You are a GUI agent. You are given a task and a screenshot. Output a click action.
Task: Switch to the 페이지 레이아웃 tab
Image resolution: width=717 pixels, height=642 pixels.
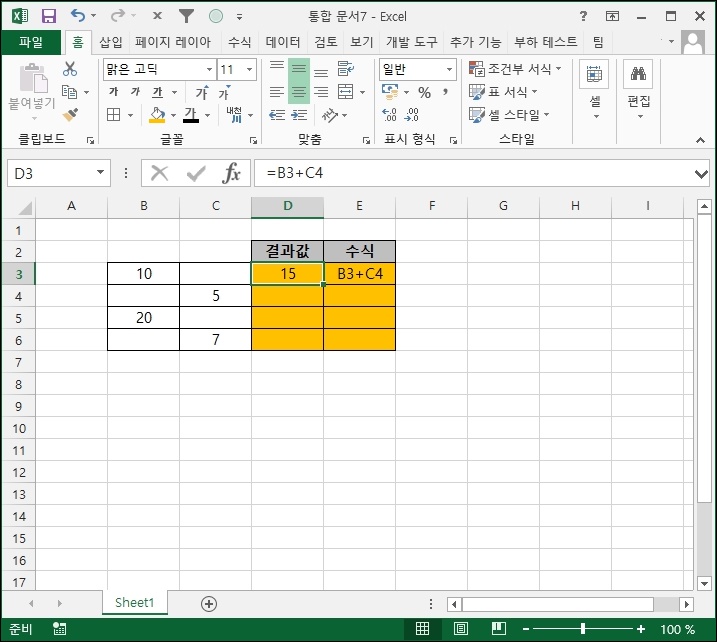click(x=173, y=43)
